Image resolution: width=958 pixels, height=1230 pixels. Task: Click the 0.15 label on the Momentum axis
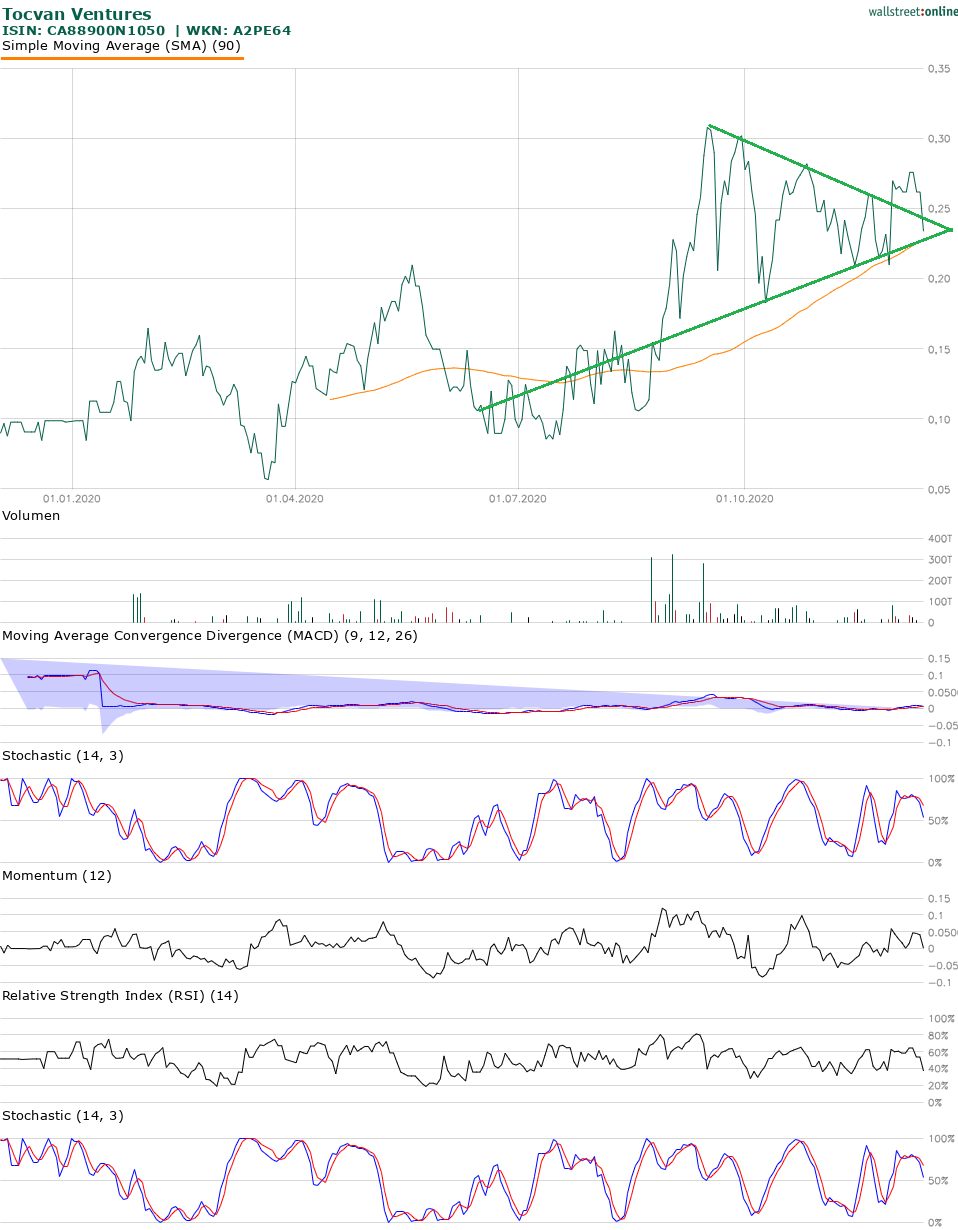click(938, 899)
